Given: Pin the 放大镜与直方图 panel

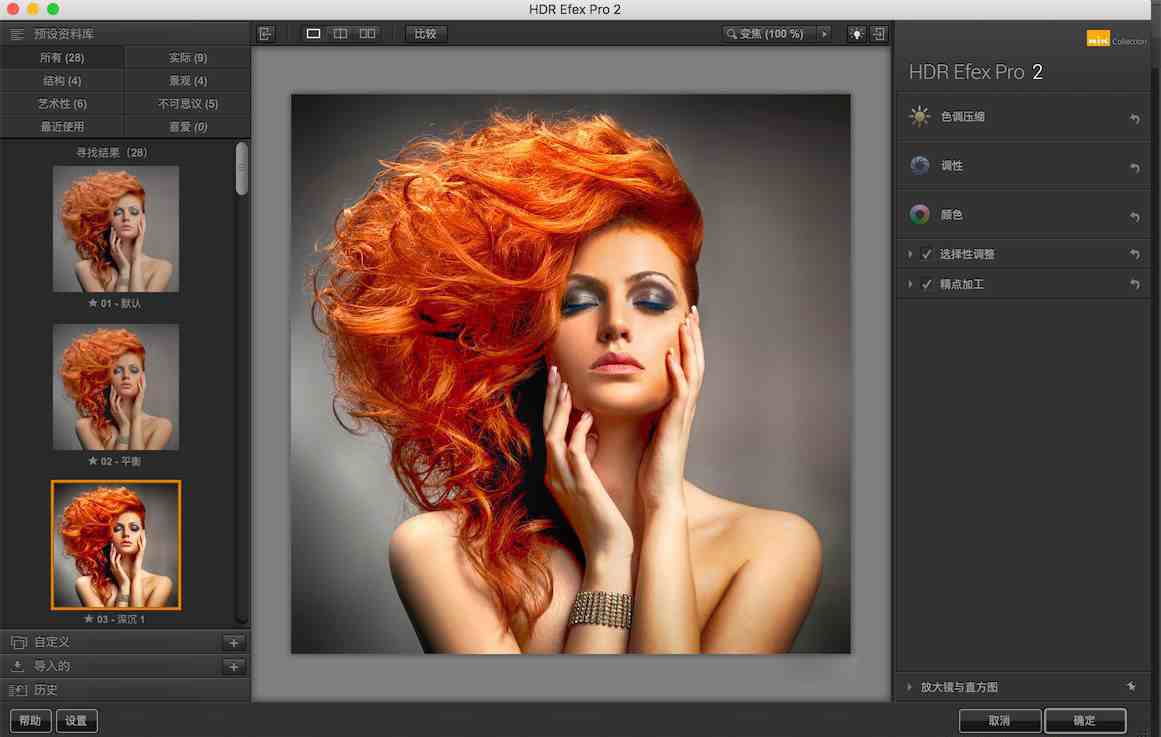Looking at the screenshot, I should 1131,687.
